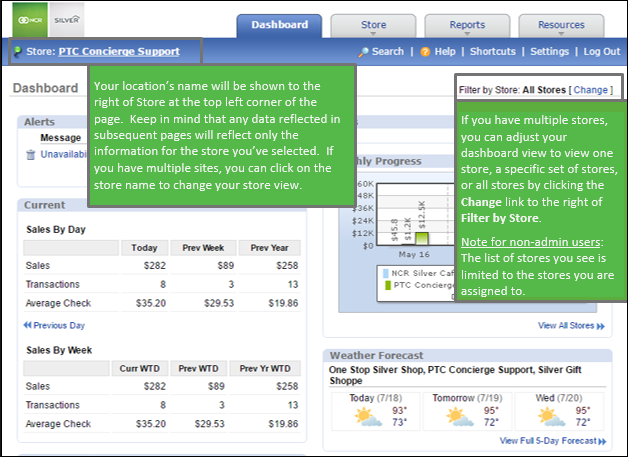Click the Sales By Week heading
Viewport: 628px width, 457px height.
[59, 350]
